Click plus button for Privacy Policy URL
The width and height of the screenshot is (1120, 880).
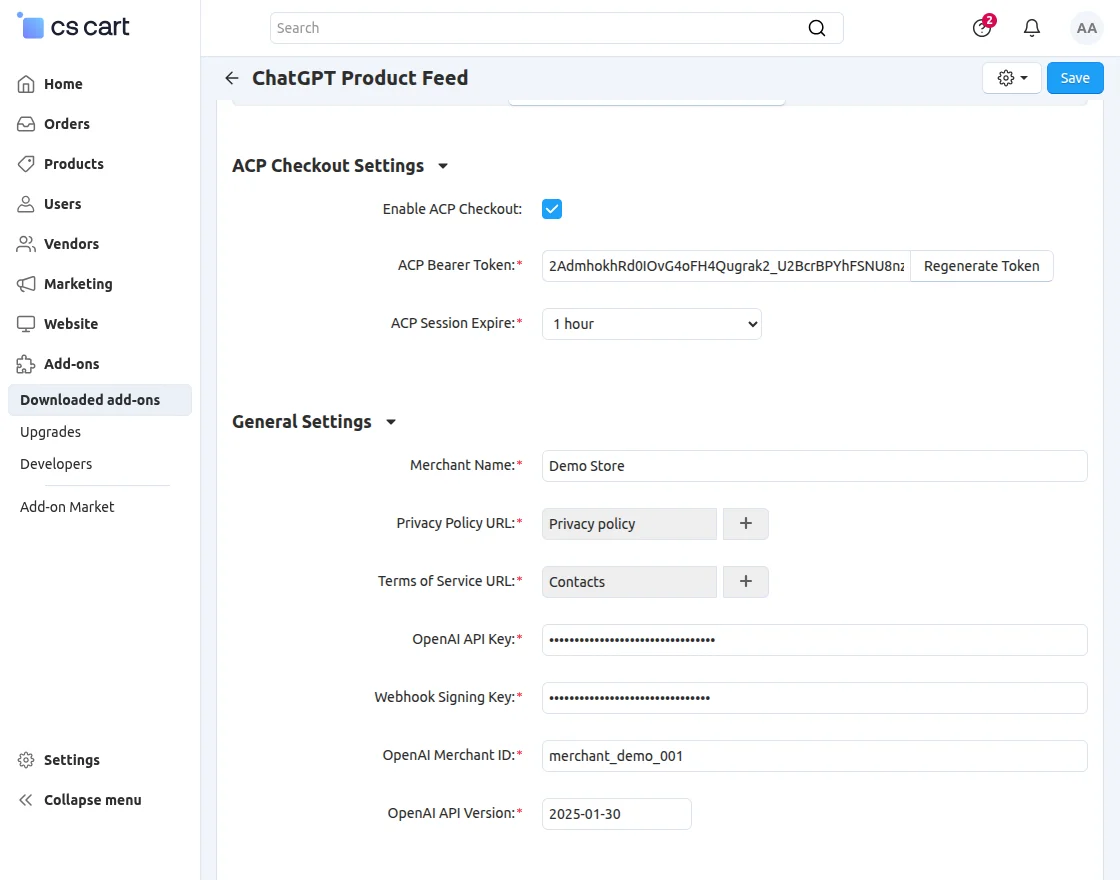[746, 524]
